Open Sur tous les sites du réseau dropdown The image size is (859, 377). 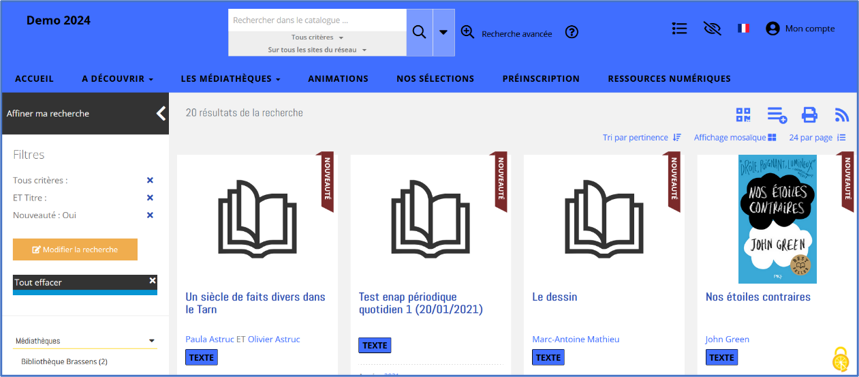pyautogui.click(x=317, y=50)
